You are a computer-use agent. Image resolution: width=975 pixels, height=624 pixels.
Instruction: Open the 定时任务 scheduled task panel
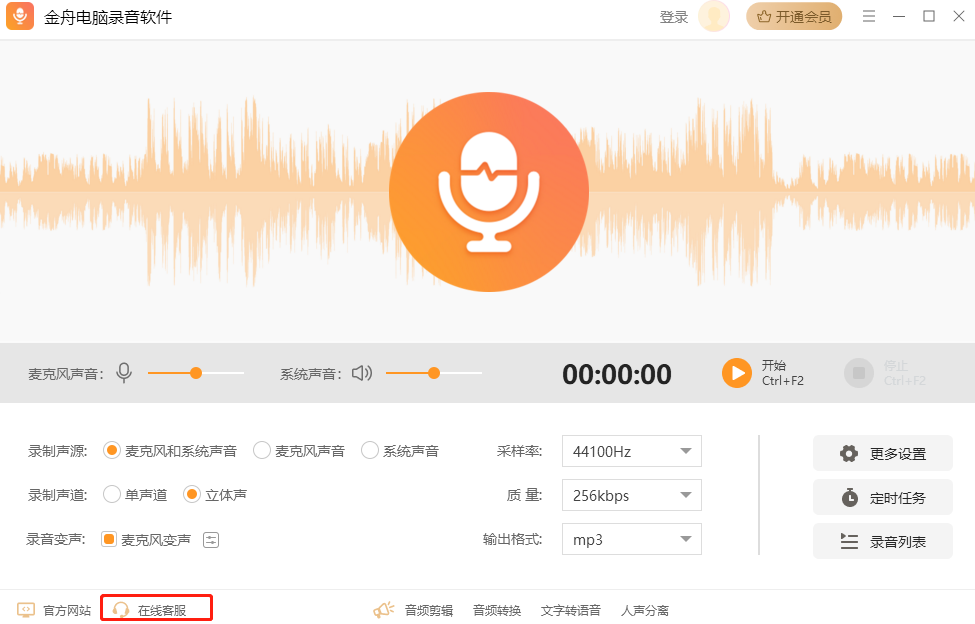882,496
